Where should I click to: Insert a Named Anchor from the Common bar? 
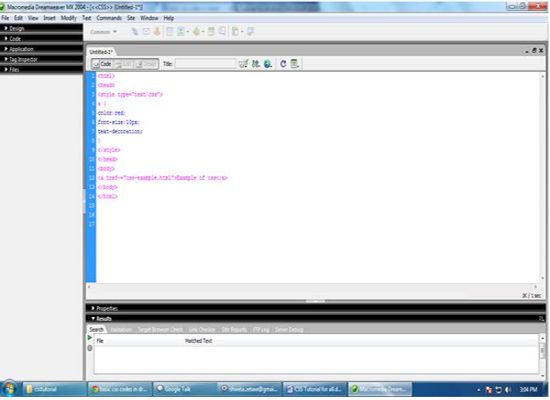(157, 32)
